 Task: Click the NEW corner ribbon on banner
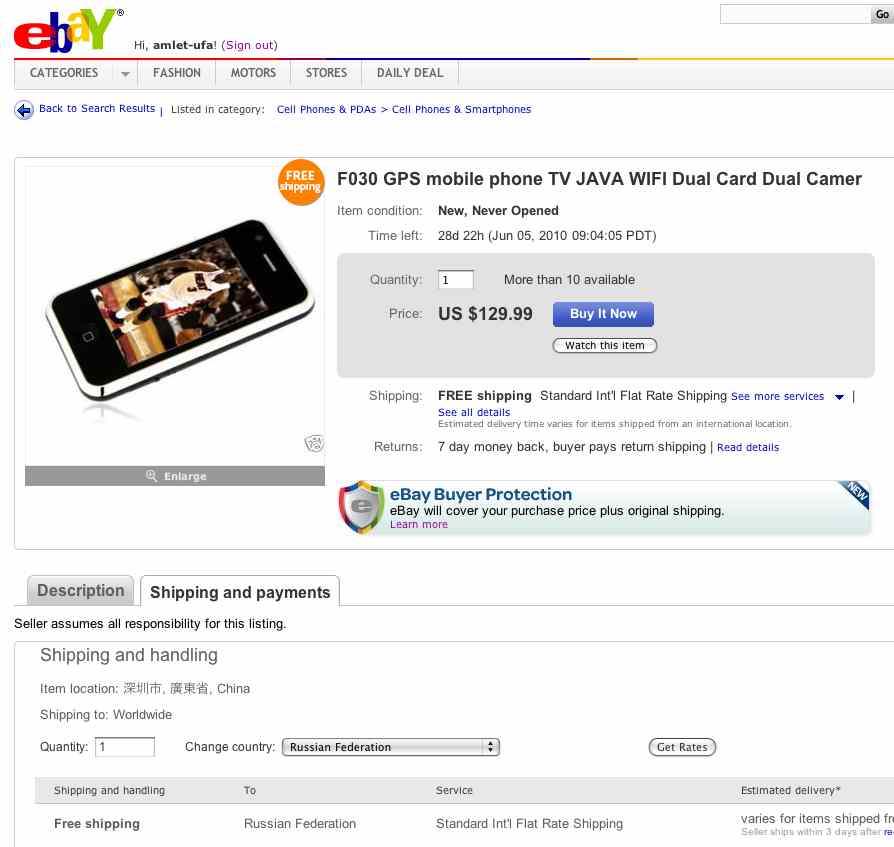coord(855,494)
